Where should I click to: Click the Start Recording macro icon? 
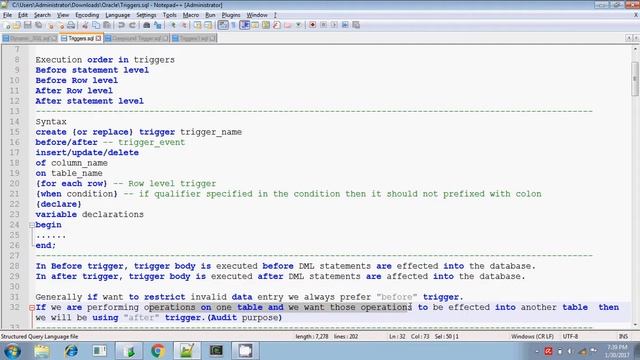pos(313,25)
